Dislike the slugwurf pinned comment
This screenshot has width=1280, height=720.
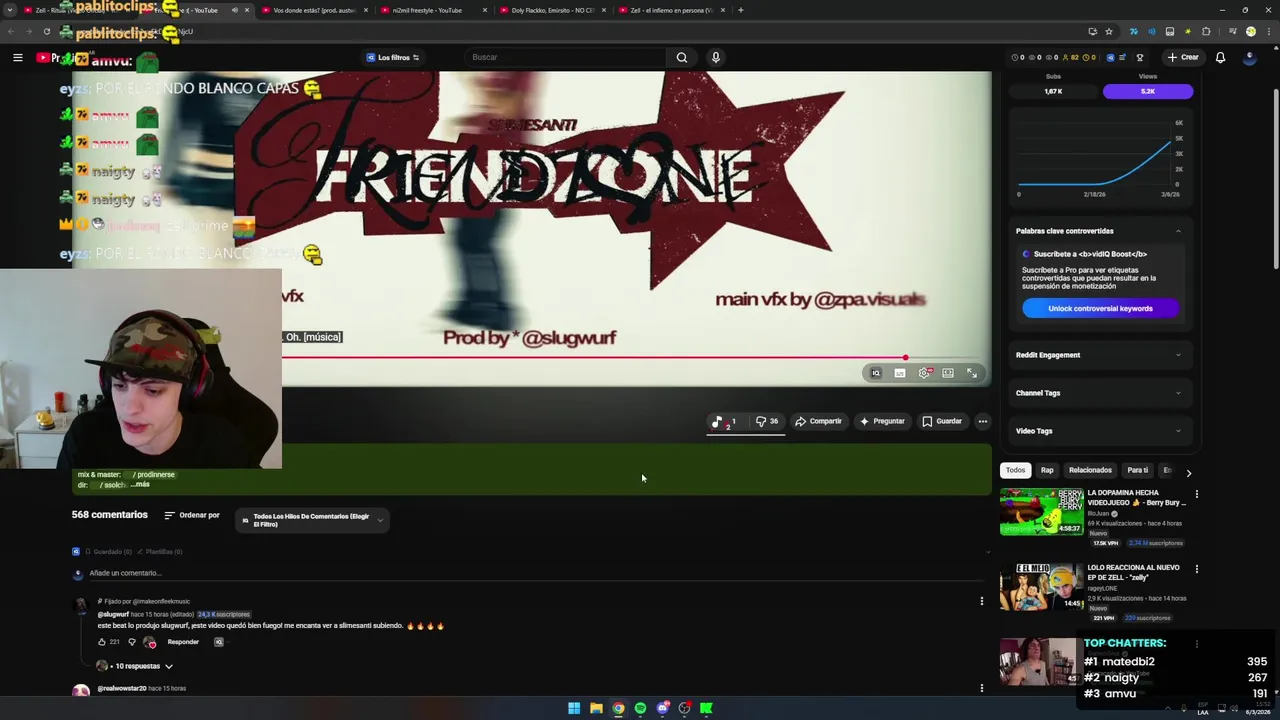131,642
